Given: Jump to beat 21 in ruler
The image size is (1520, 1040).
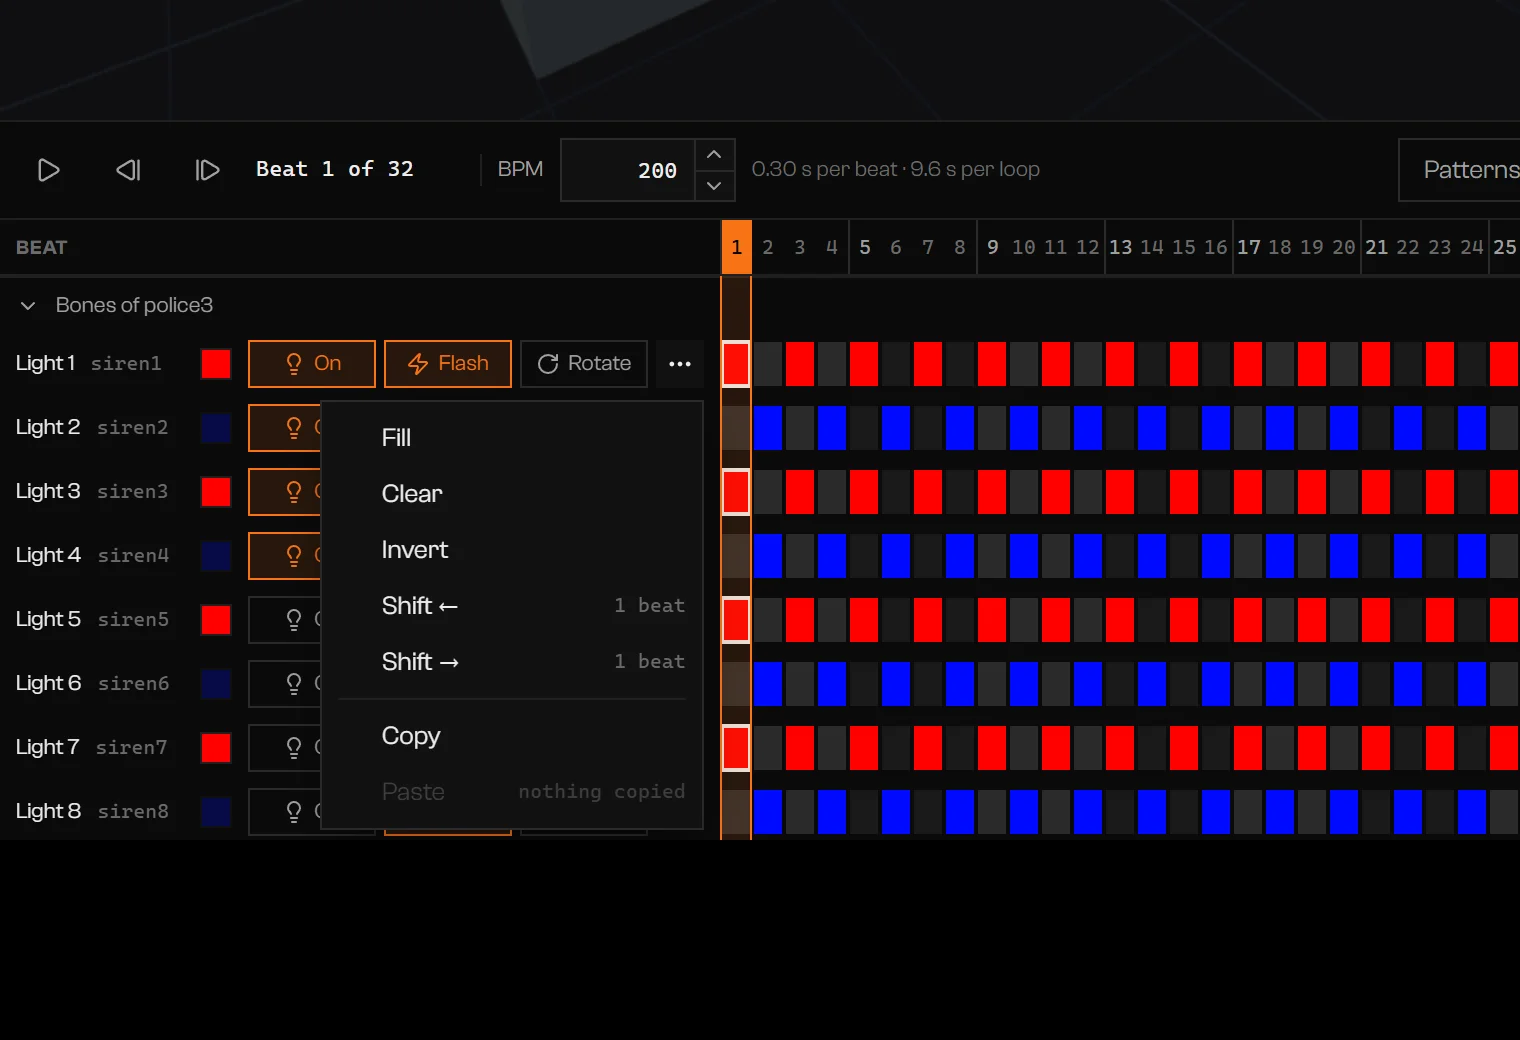Looking at the screenshot, I should (x=1376, y=248).
